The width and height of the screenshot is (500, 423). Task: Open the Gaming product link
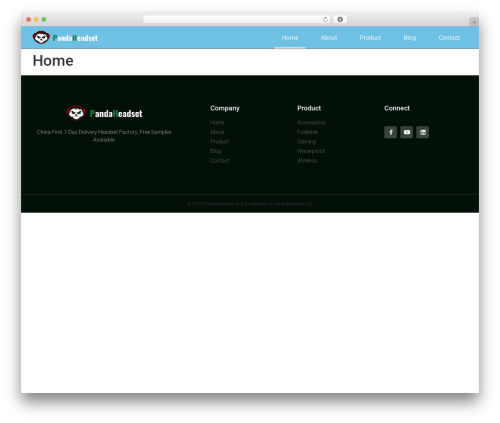point(306,142)
